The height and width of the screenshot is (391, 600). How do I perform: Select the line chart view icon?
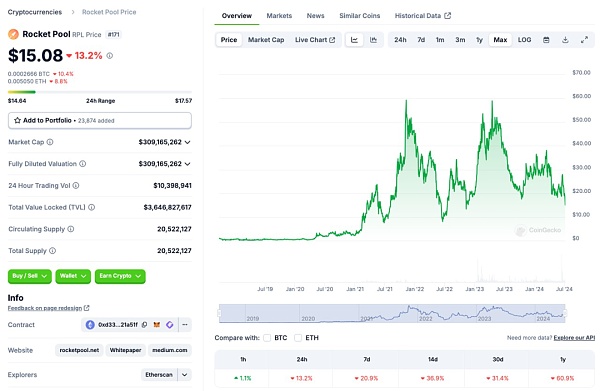[354, 40]
